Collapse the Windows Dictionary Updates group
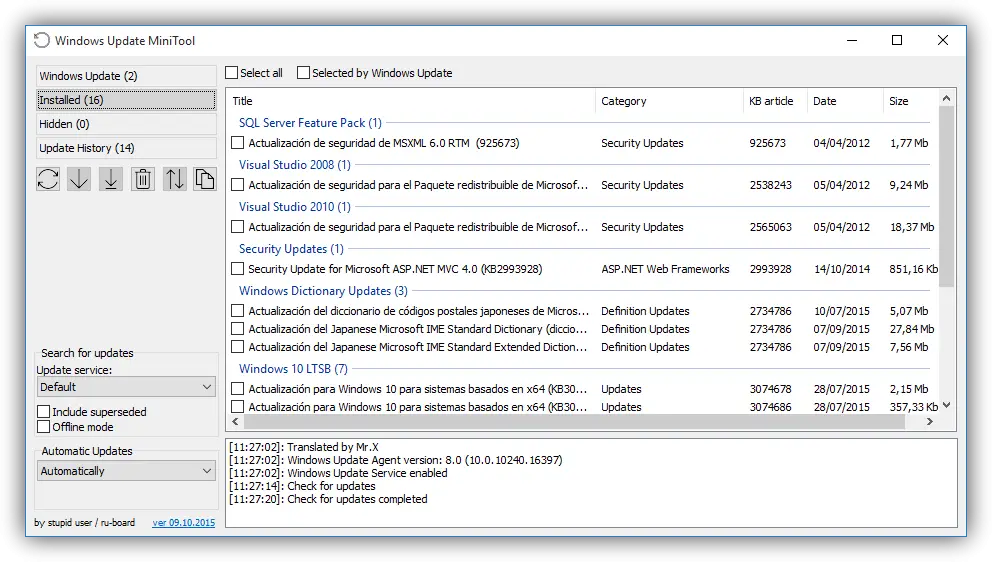This screenshot has height=562, width=992. [x=323, y=290]
